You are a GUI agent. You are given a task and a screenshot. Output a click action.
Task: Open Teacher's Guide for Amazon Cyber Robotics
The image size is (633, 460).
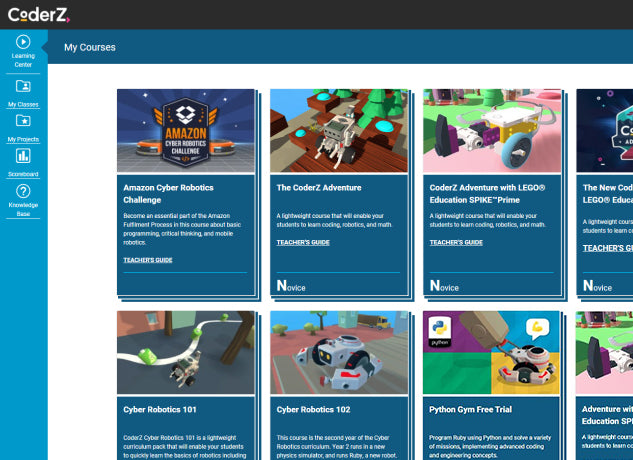(x=148, y=260)
